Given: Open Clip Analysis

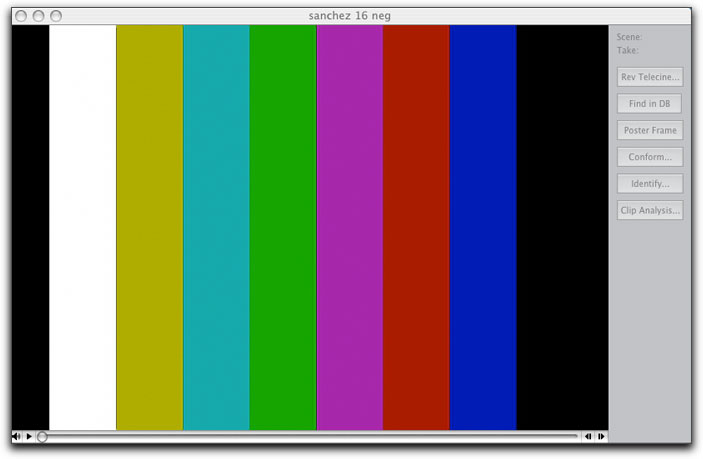Looking at the screenshot, I should tap(650, 210).
